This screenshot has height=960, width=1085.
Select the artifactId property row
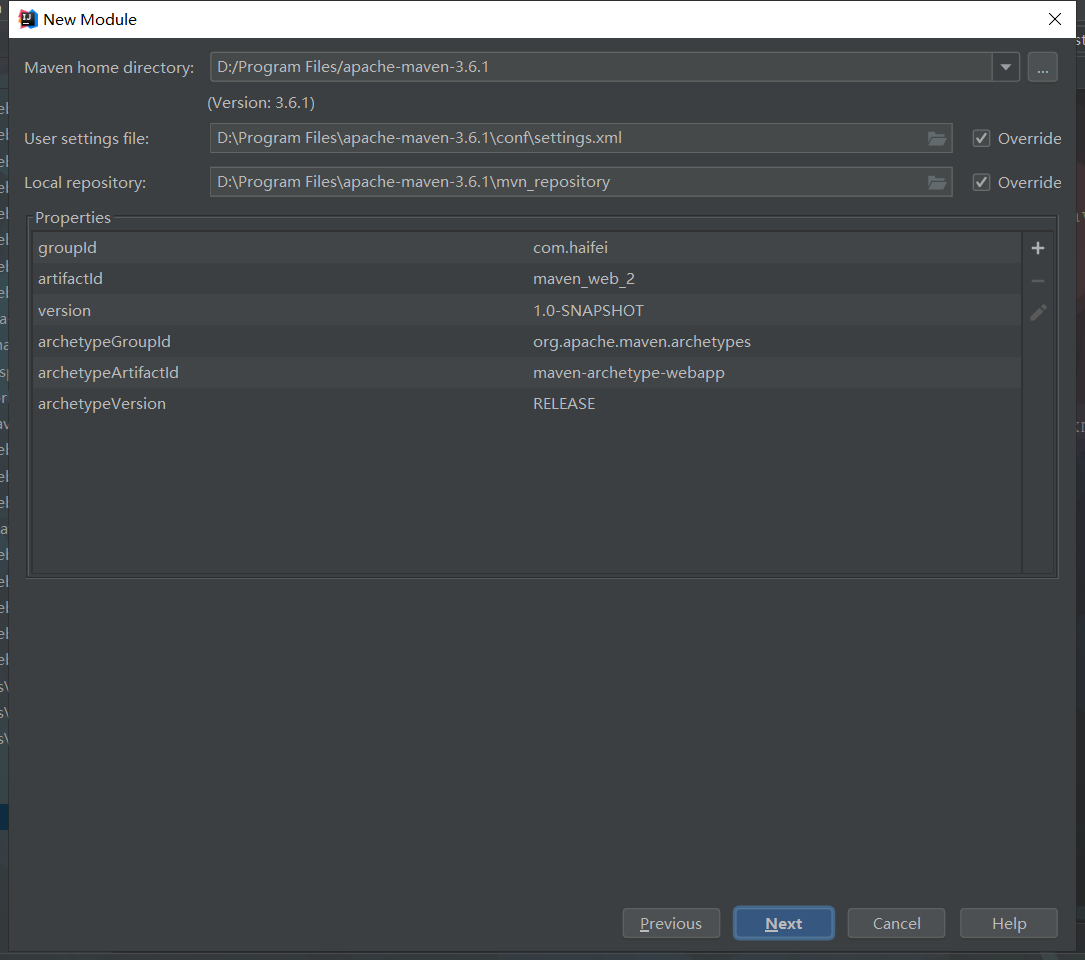pyautogui.click(x=527, y=279)
